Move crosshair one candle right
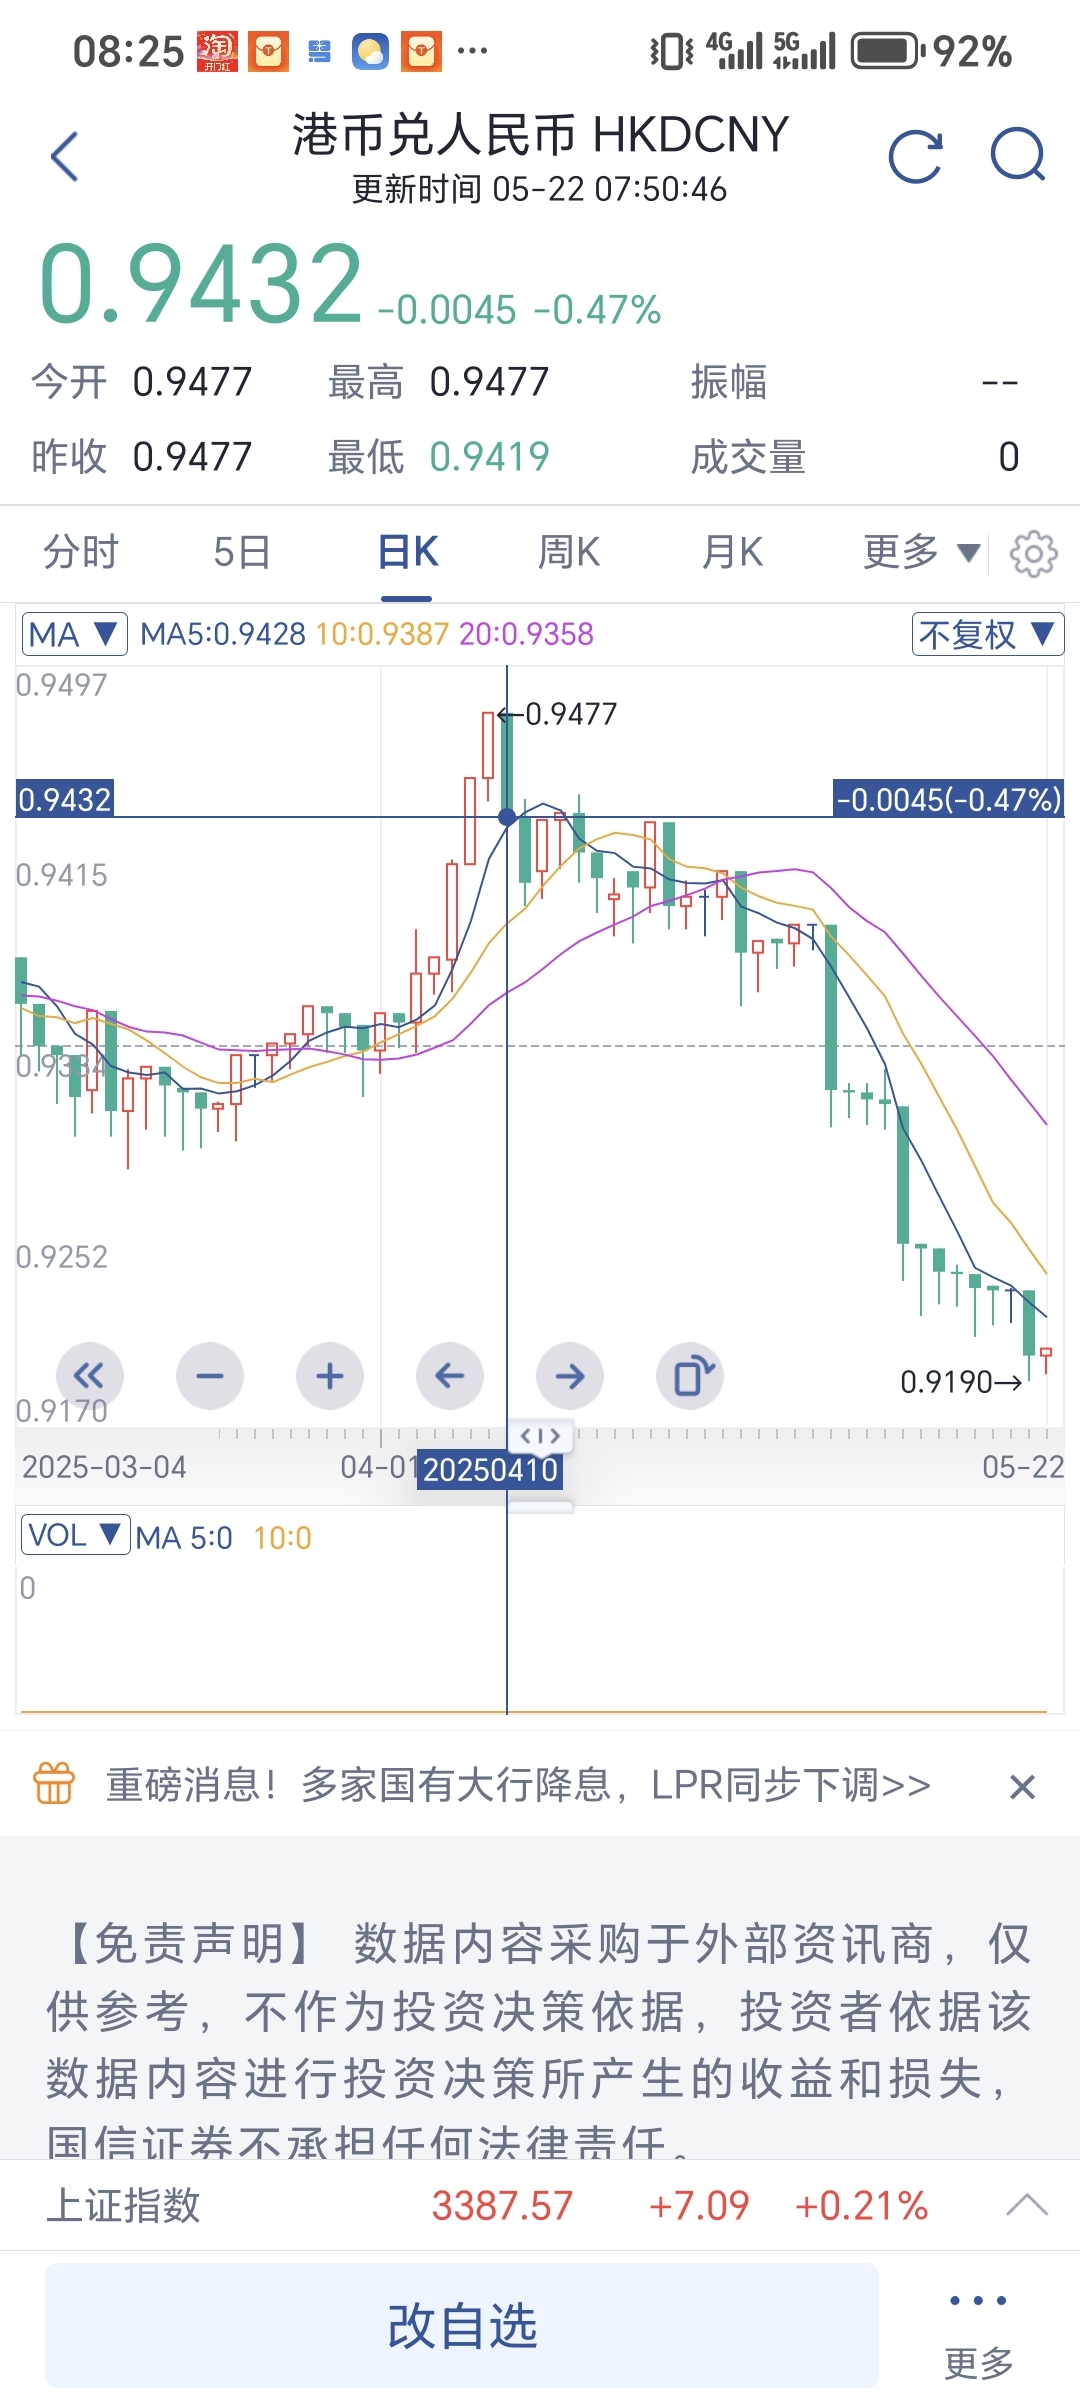1080x2400 pixels. [x=570, y=1376]
